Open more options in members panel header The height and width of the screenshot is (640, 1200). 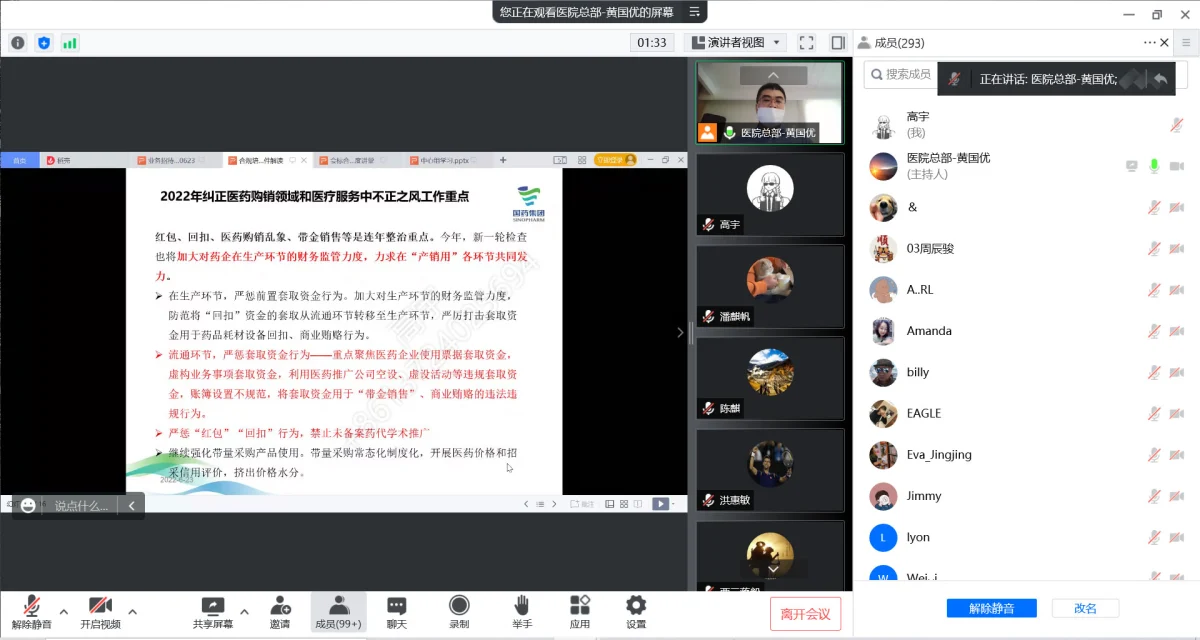click(1150, 43)
